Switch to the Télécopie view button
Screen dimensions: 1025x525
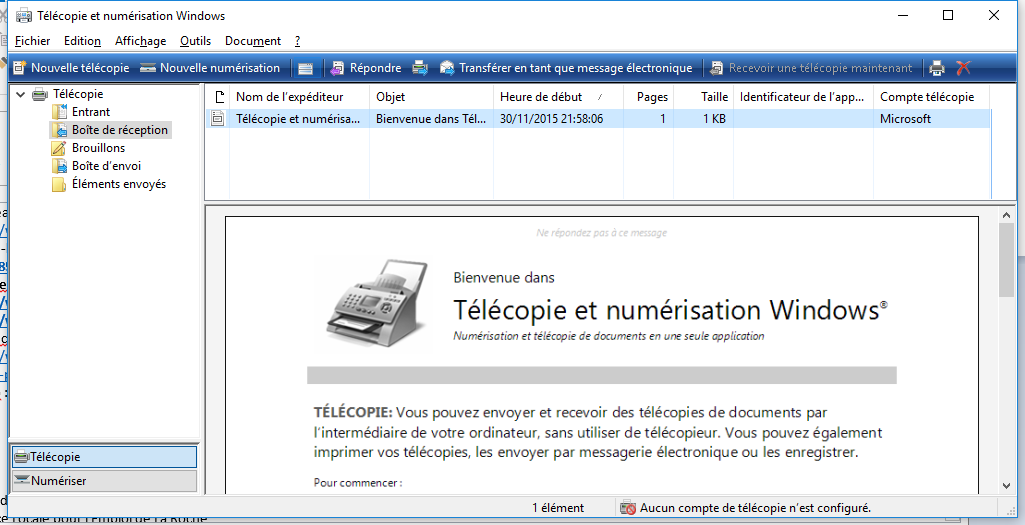pos(104,457)
